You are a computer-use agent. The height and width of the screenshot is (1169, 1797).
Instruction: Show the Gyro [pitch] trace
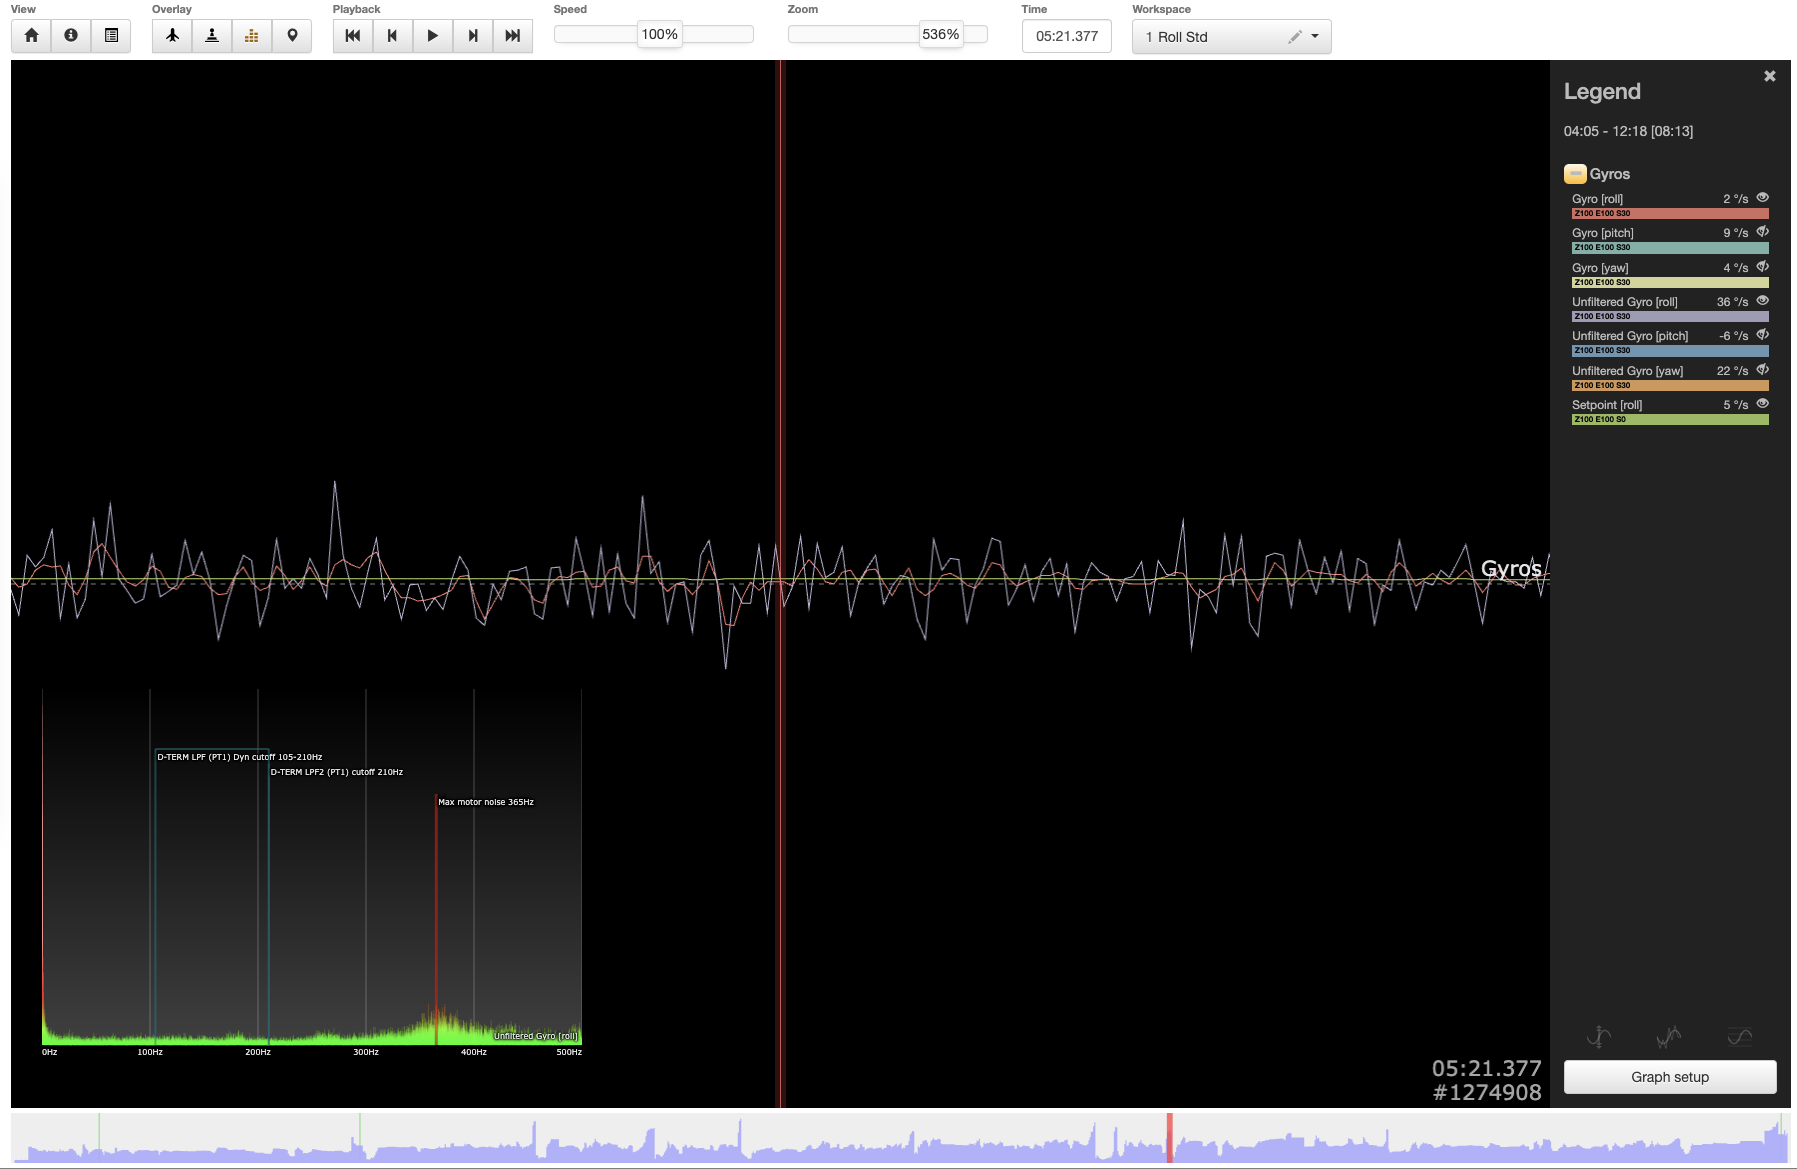click(x=1762, y=232)
